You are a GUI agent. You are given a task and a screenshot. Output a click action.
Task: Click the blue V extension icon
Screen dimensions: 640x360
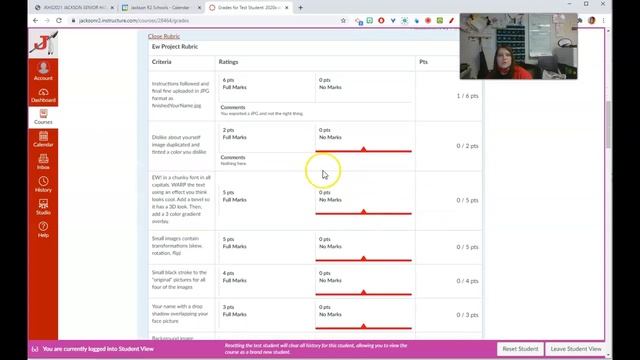point(393,20)
